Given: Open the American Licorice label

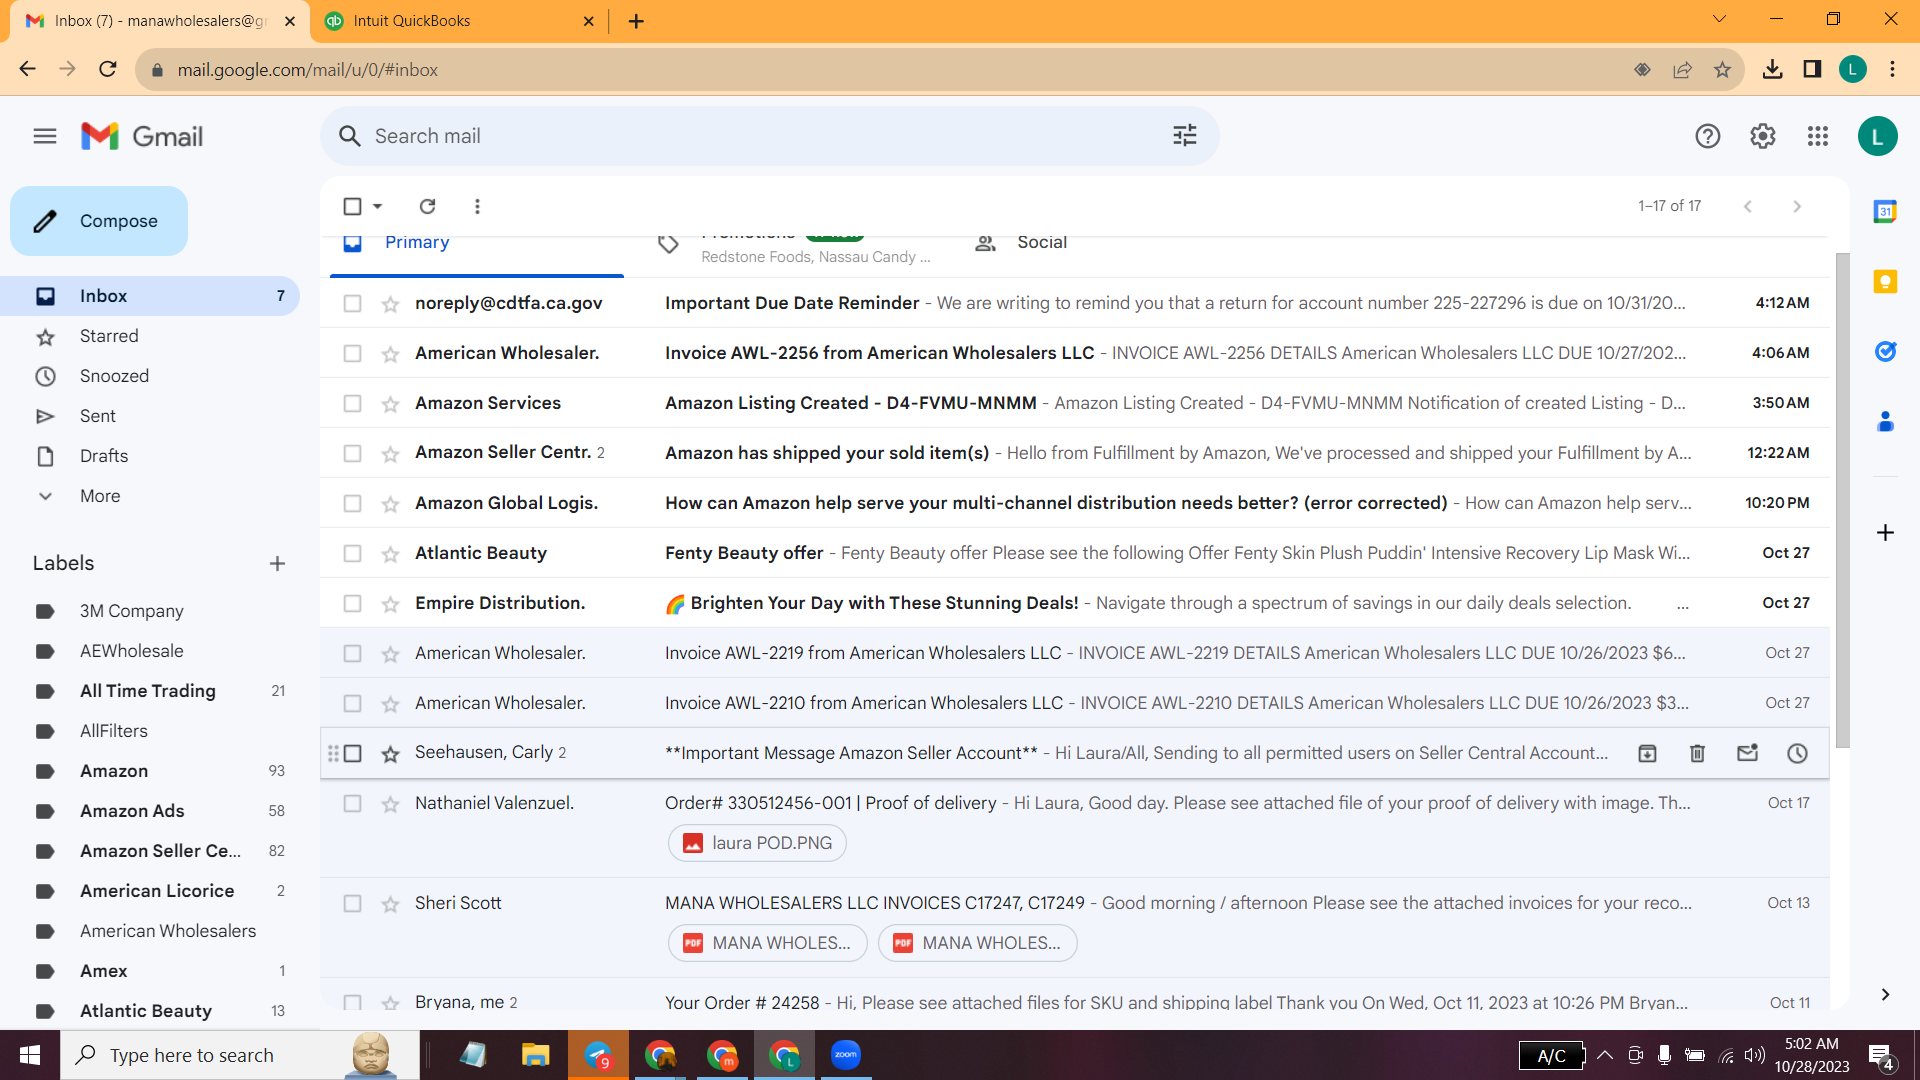Looking at the screenshot, I should [157, 891].
